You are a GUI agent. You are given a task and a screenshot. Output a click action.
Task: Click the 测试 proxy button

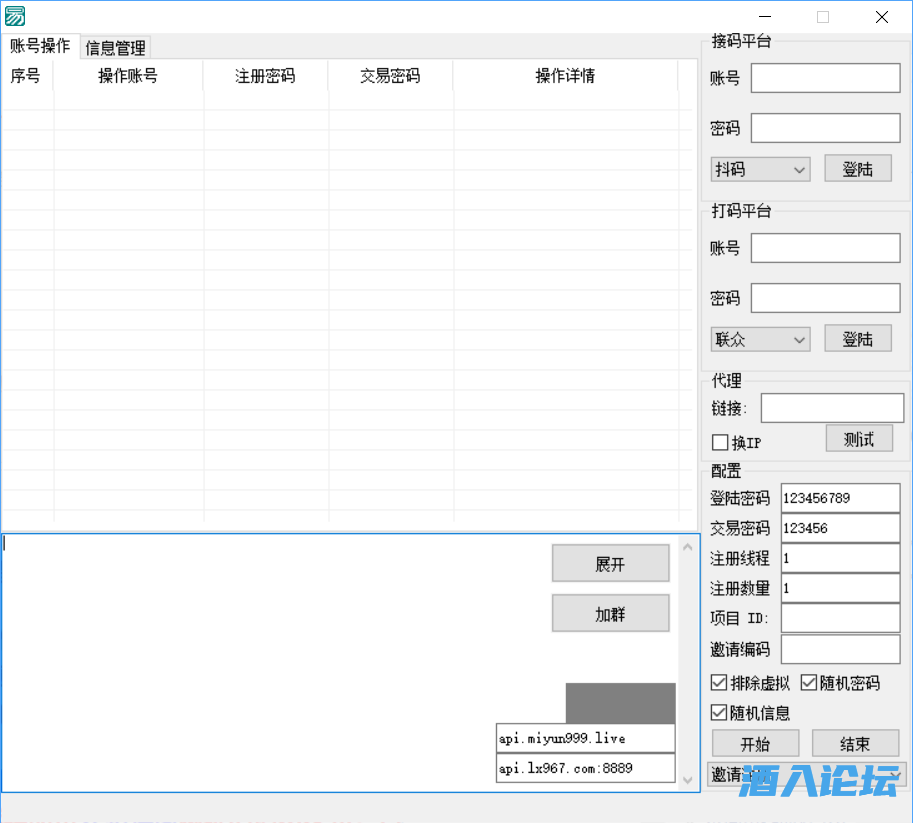pyautogui.click(x=858, y=439)
